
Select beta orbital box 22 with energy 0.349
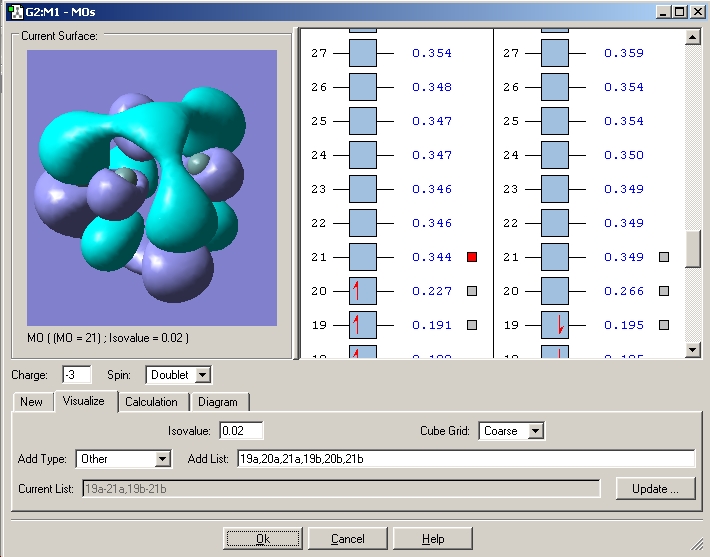tap(555, 223)
